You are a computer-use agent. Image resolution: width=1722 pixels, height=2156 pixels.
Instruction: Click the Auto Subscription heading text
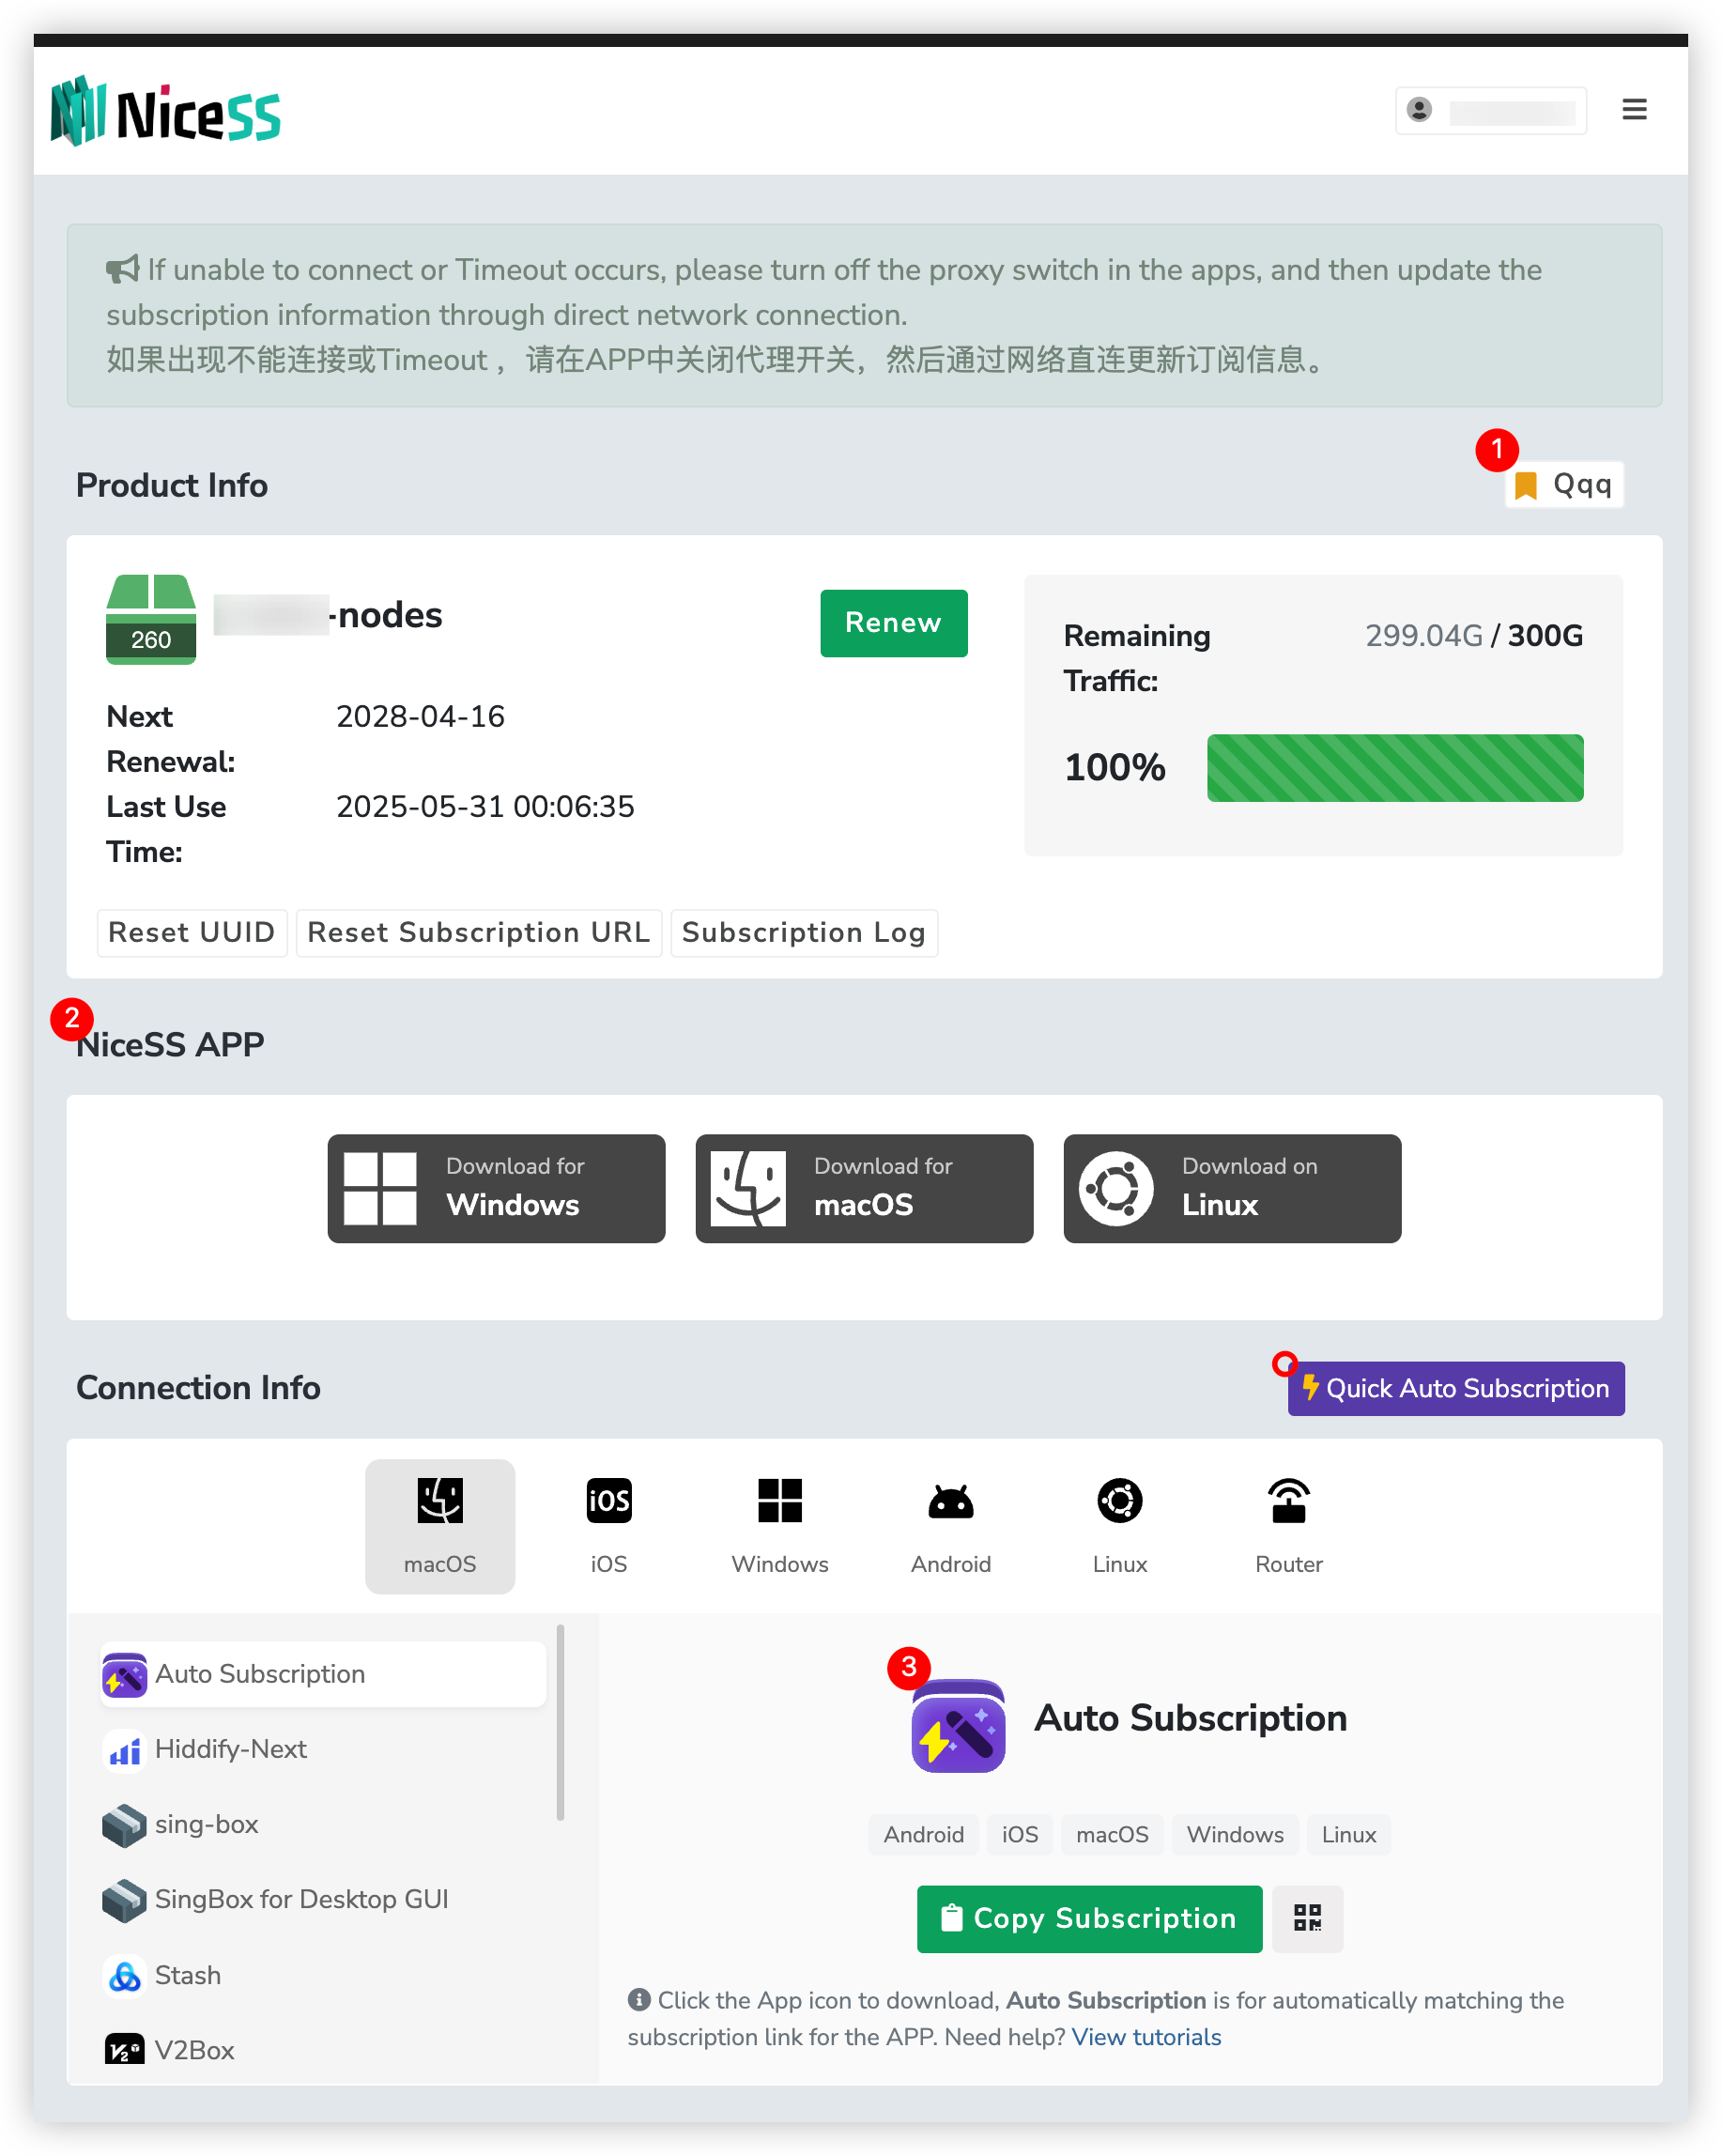point(1190,1718)
